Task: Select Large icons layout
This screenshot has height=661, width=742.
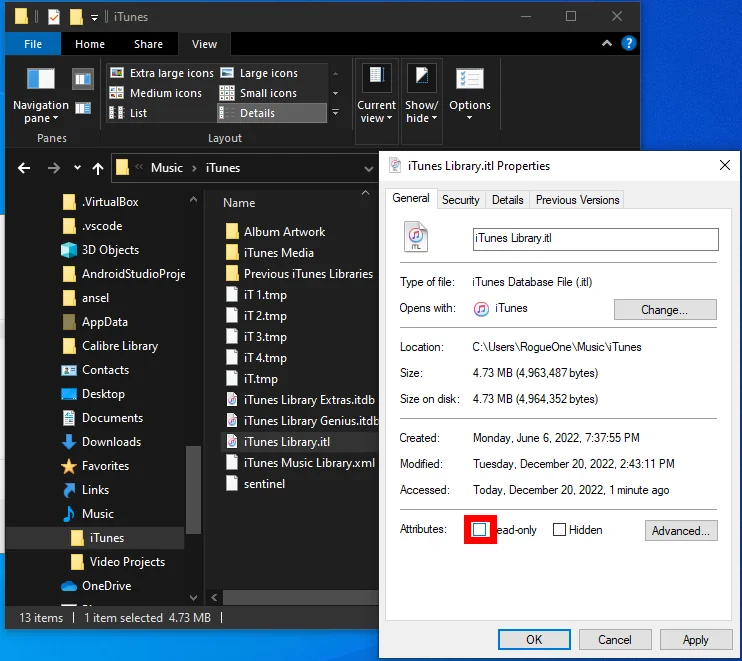Action: (x=259, y=73)
